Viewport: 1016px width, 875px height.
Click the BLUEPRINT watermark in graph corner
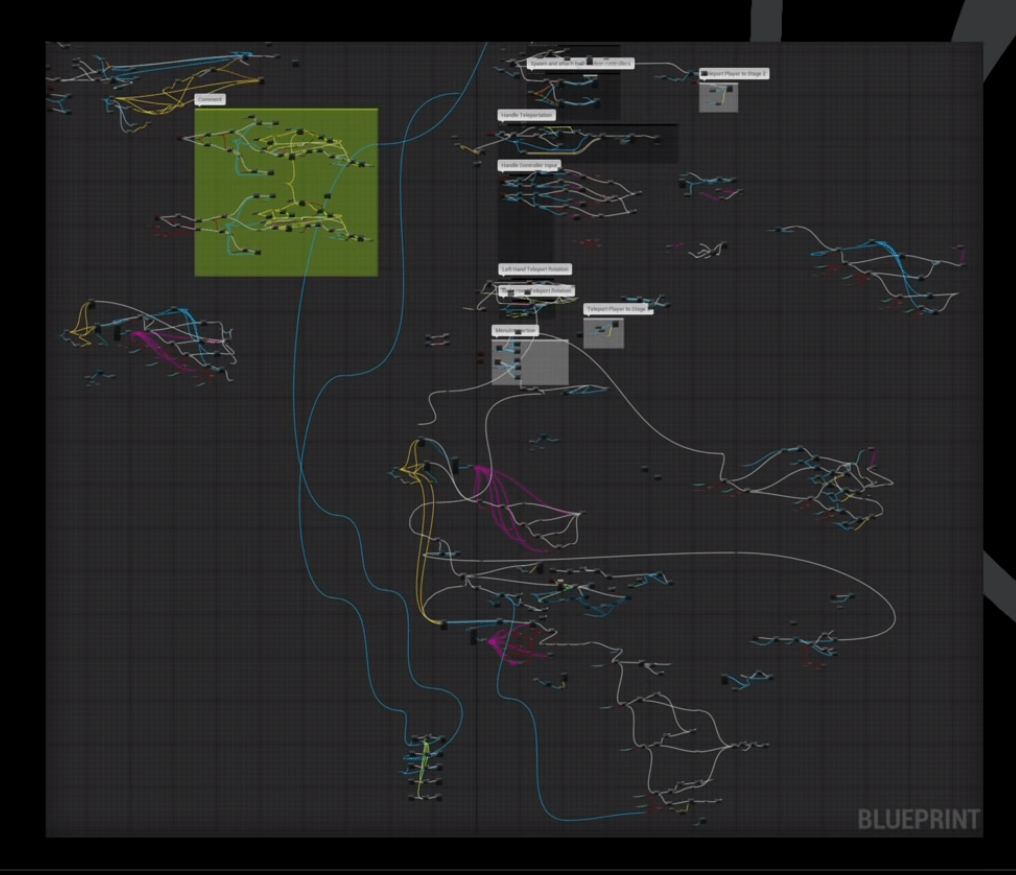click(x=918, y=819)
